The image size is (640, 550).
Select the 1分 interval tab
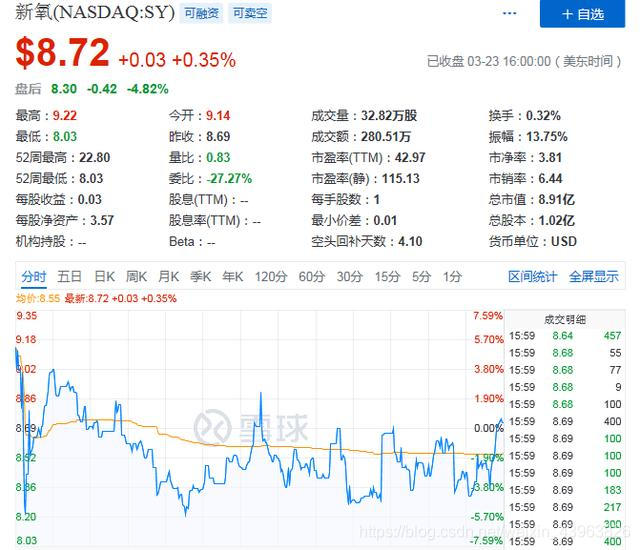point(452,277)
